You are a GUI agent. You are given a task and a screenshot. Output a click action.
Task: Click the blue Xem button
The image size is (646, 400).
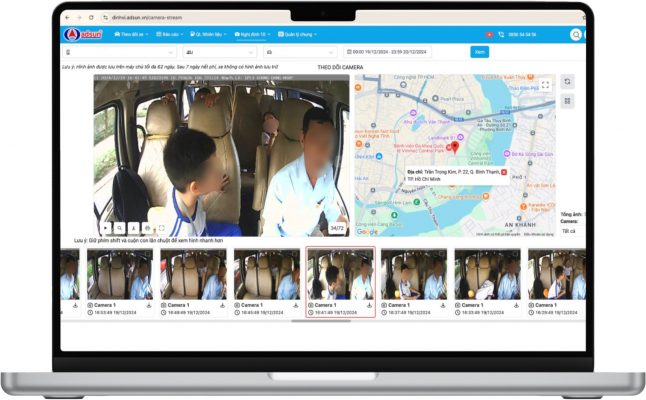click(x=480, y=51)
